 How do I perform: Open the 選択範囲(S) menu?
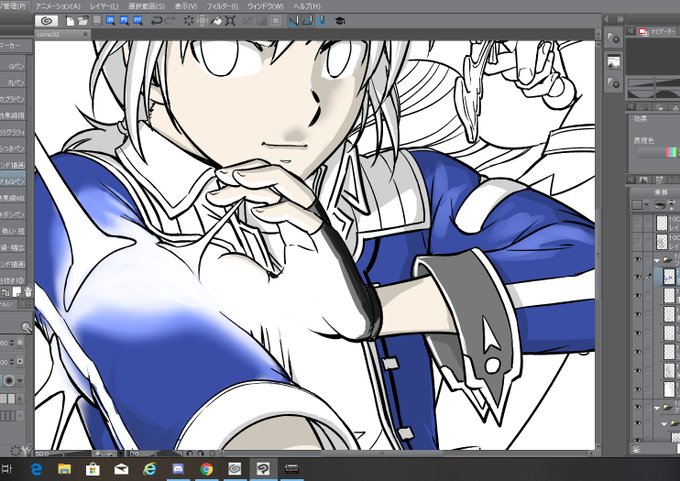pos(147,6)
